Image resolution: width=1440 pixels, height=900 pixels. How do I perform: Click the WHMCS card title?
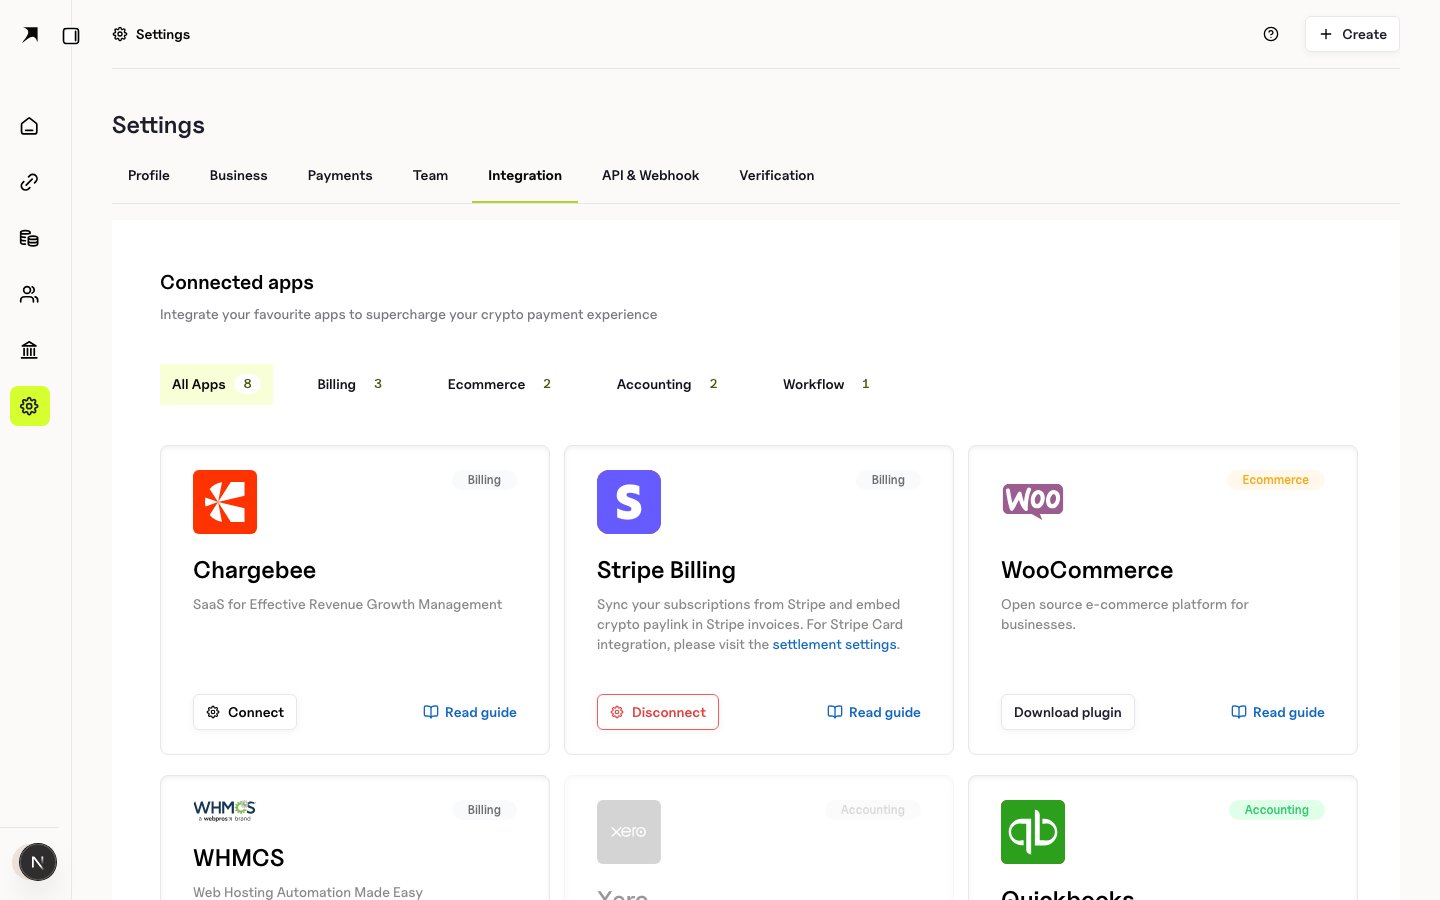[x=239, y=858]
